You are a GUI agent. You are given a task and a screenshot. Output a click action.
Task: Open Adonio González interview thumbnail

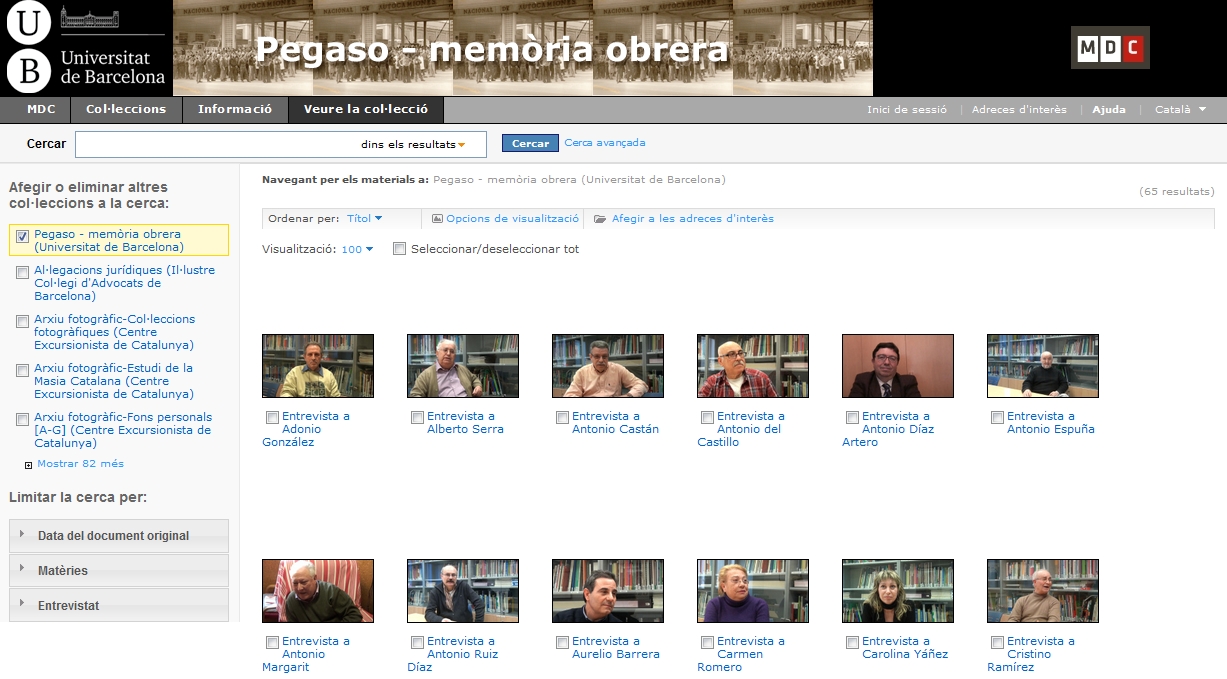pyautogui.click(x=317, y=366)
